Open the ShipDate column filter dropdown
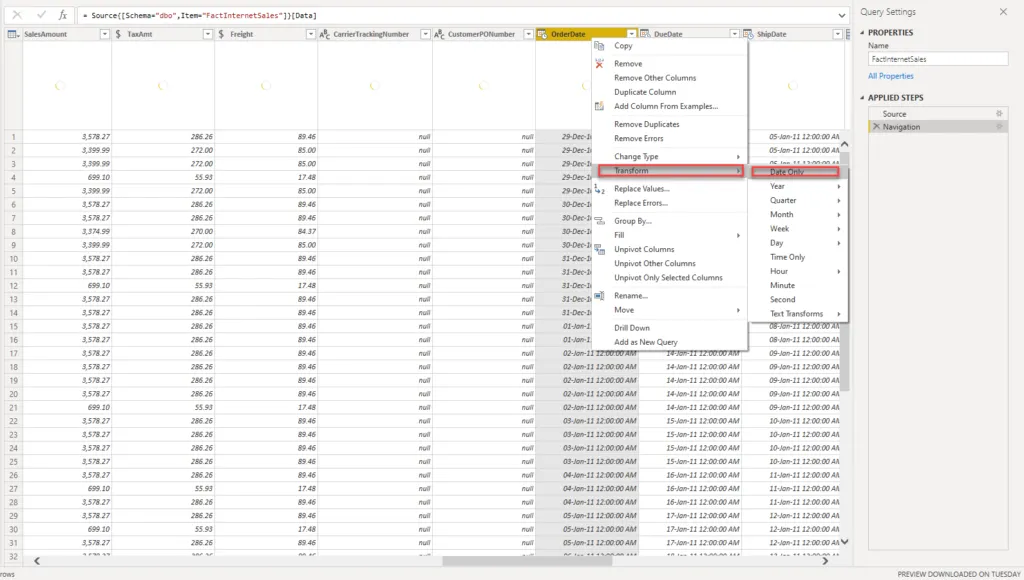Viewport: 1024px width, 580px height. (x=836, y=34)
